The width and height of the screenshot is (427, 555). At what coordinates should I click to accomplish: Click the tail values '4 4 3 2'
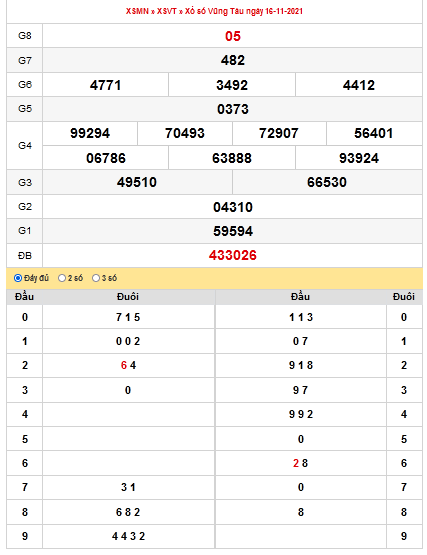[128, 536]
